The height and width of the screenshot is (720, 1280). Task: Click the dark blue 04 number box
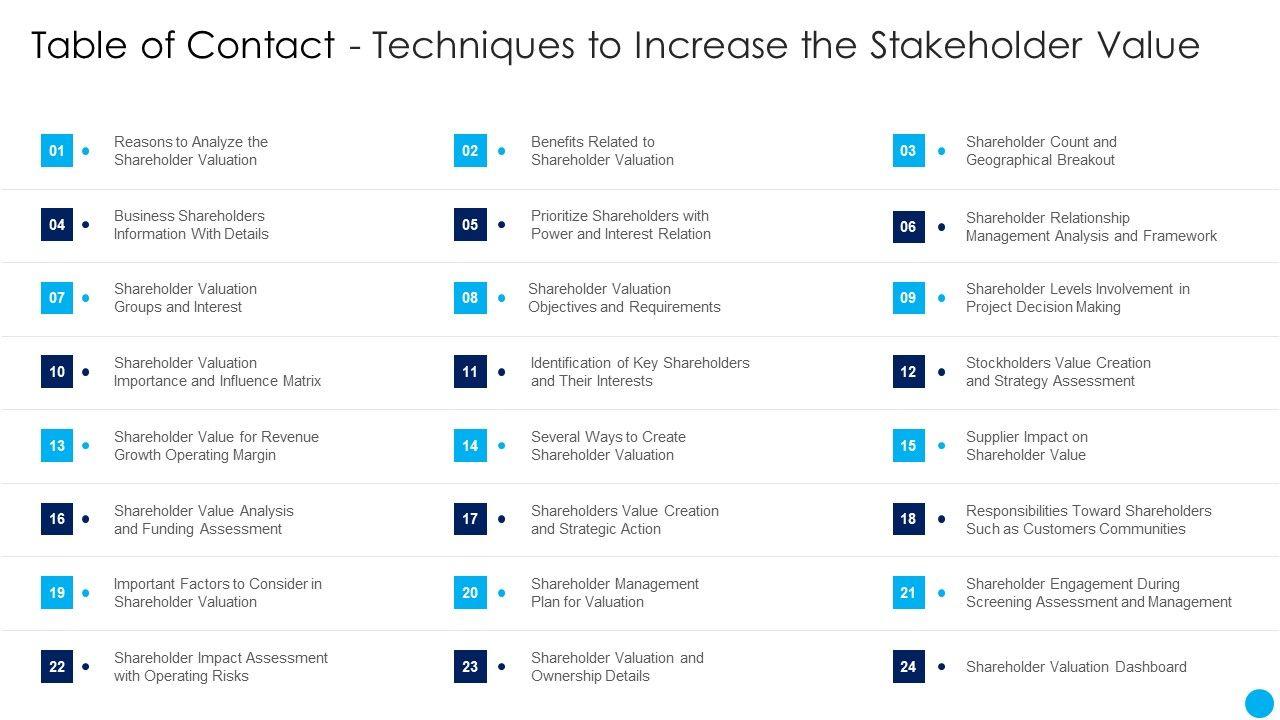[x=57, y=225]
